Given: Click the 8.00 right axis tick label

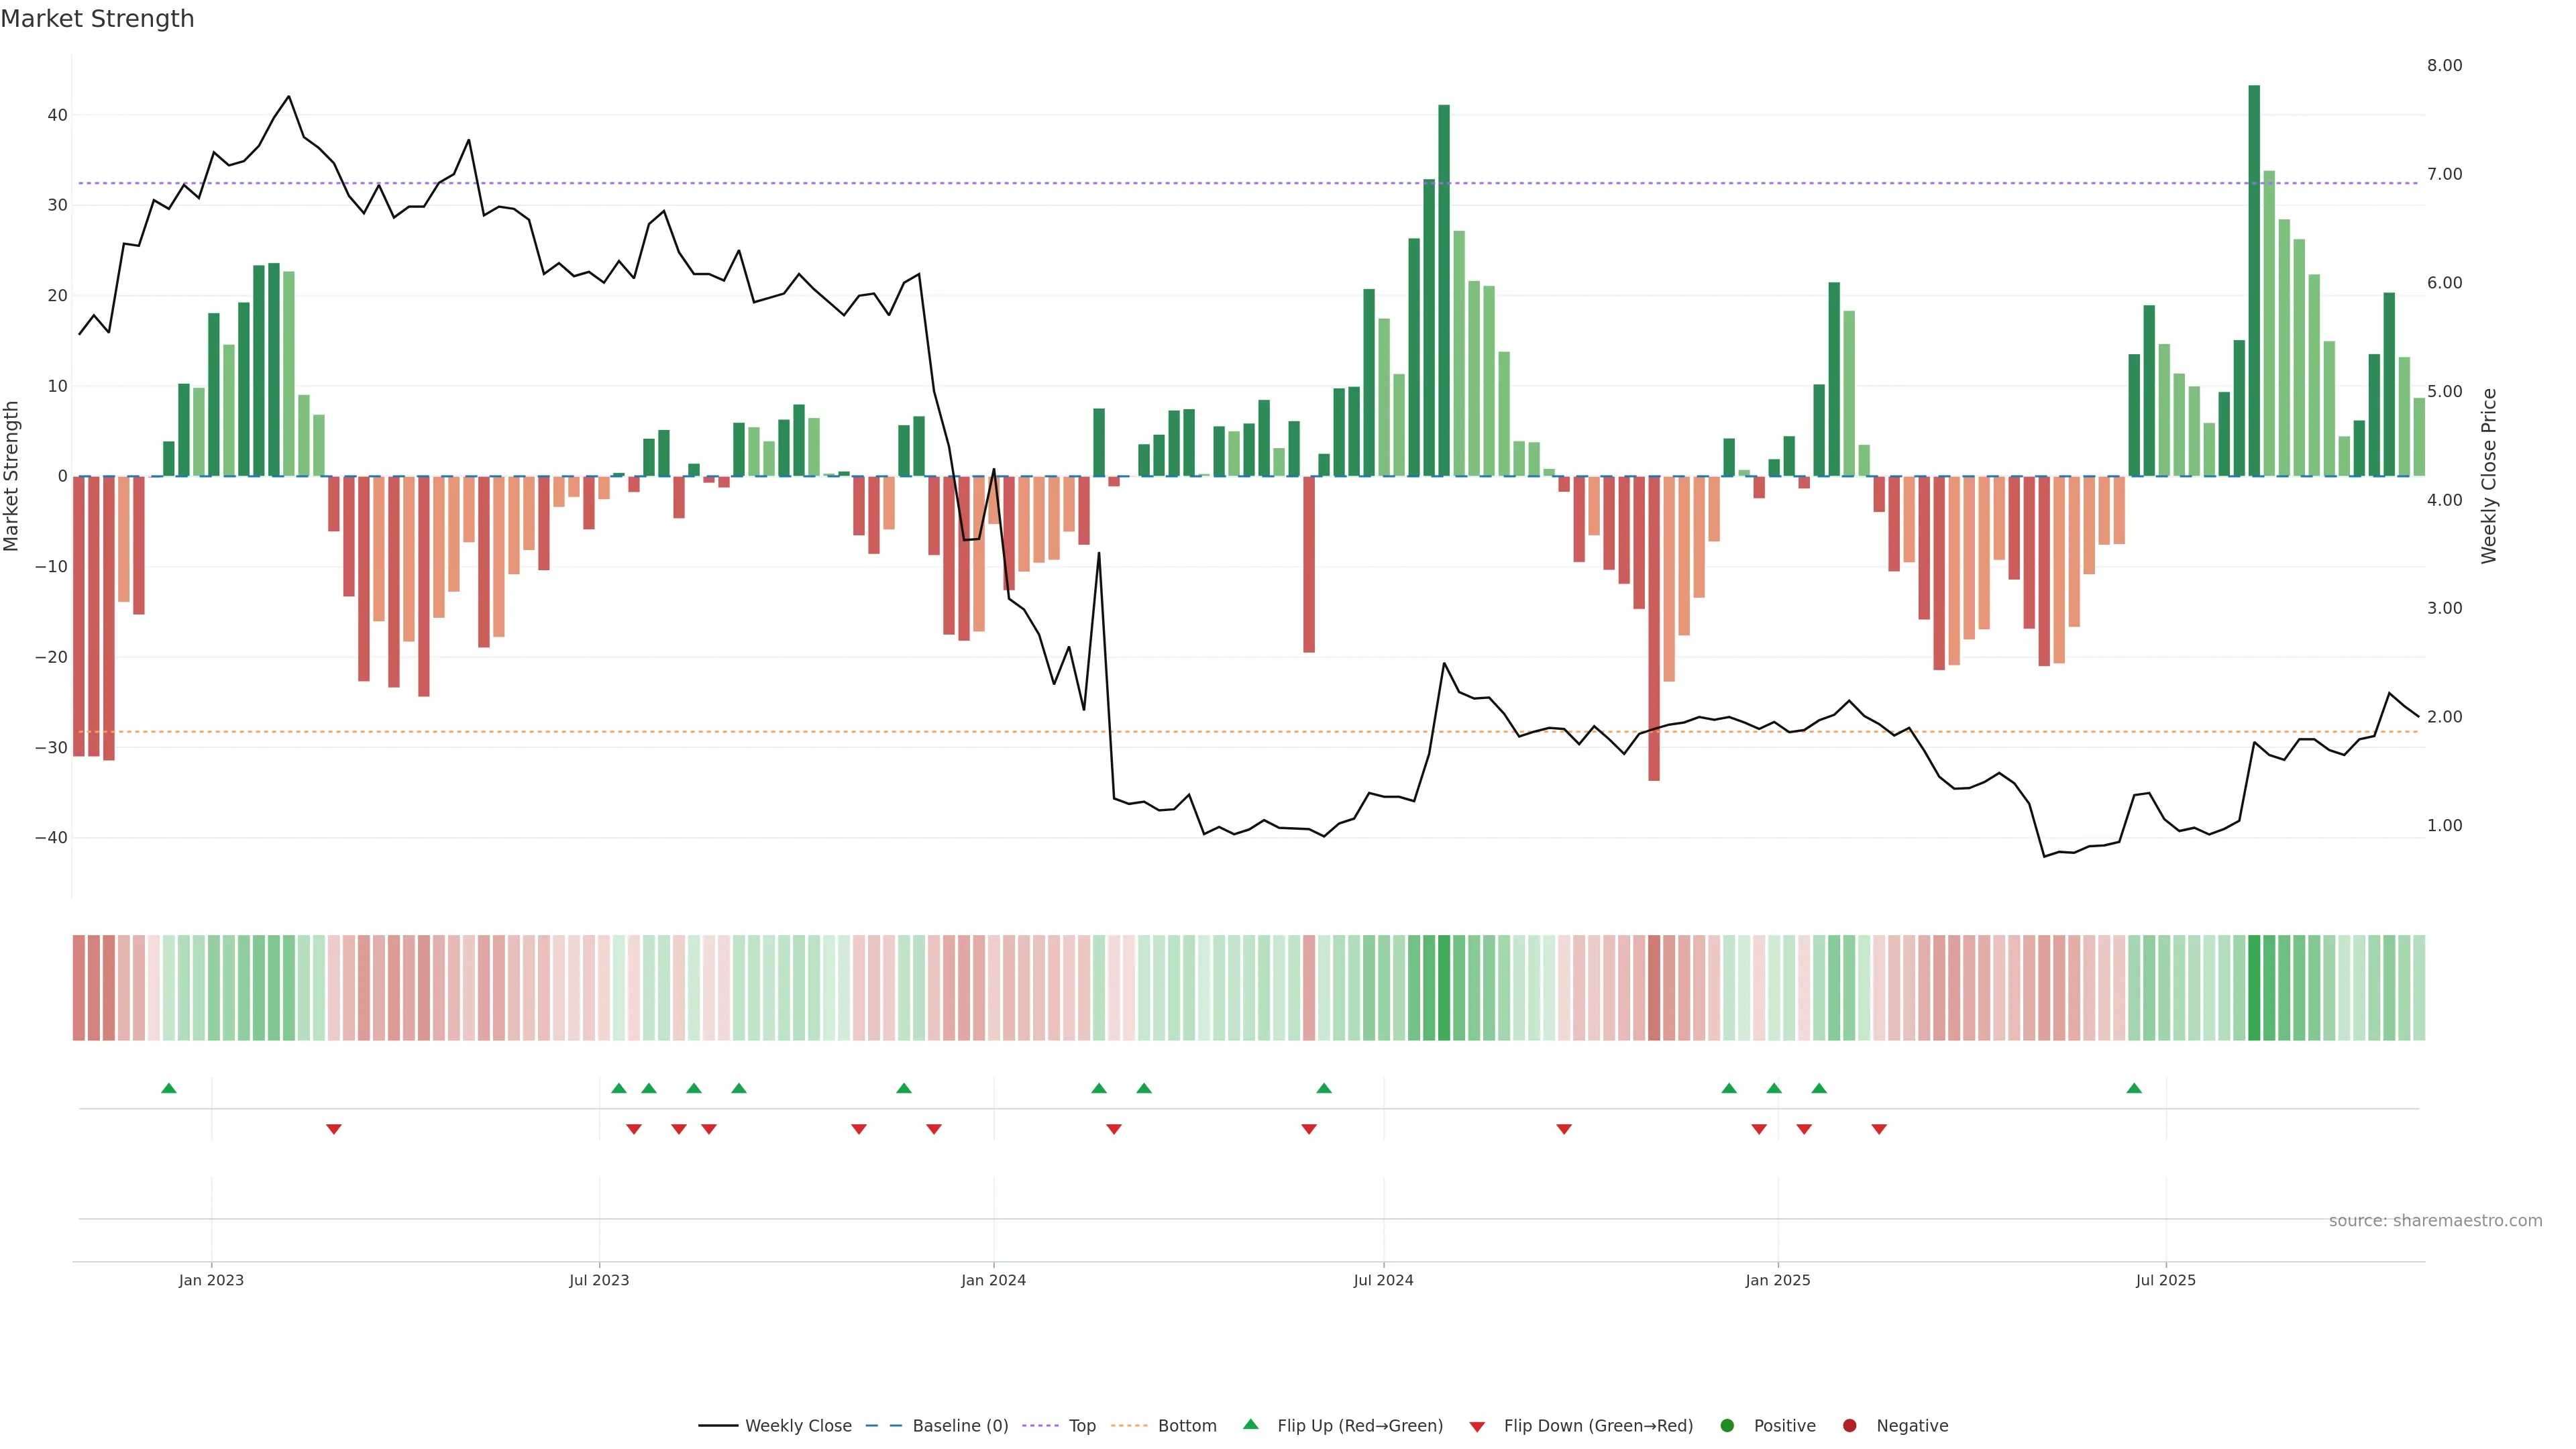Looking at the screenshot, I should [2444, 66].
